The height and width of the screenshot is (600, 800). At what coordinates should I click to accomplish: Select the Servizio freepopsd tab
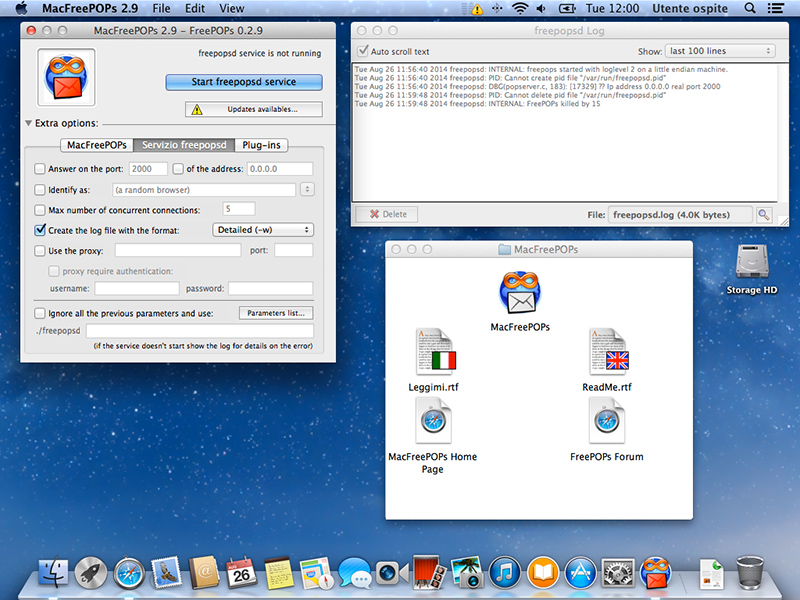pos(184,145)
